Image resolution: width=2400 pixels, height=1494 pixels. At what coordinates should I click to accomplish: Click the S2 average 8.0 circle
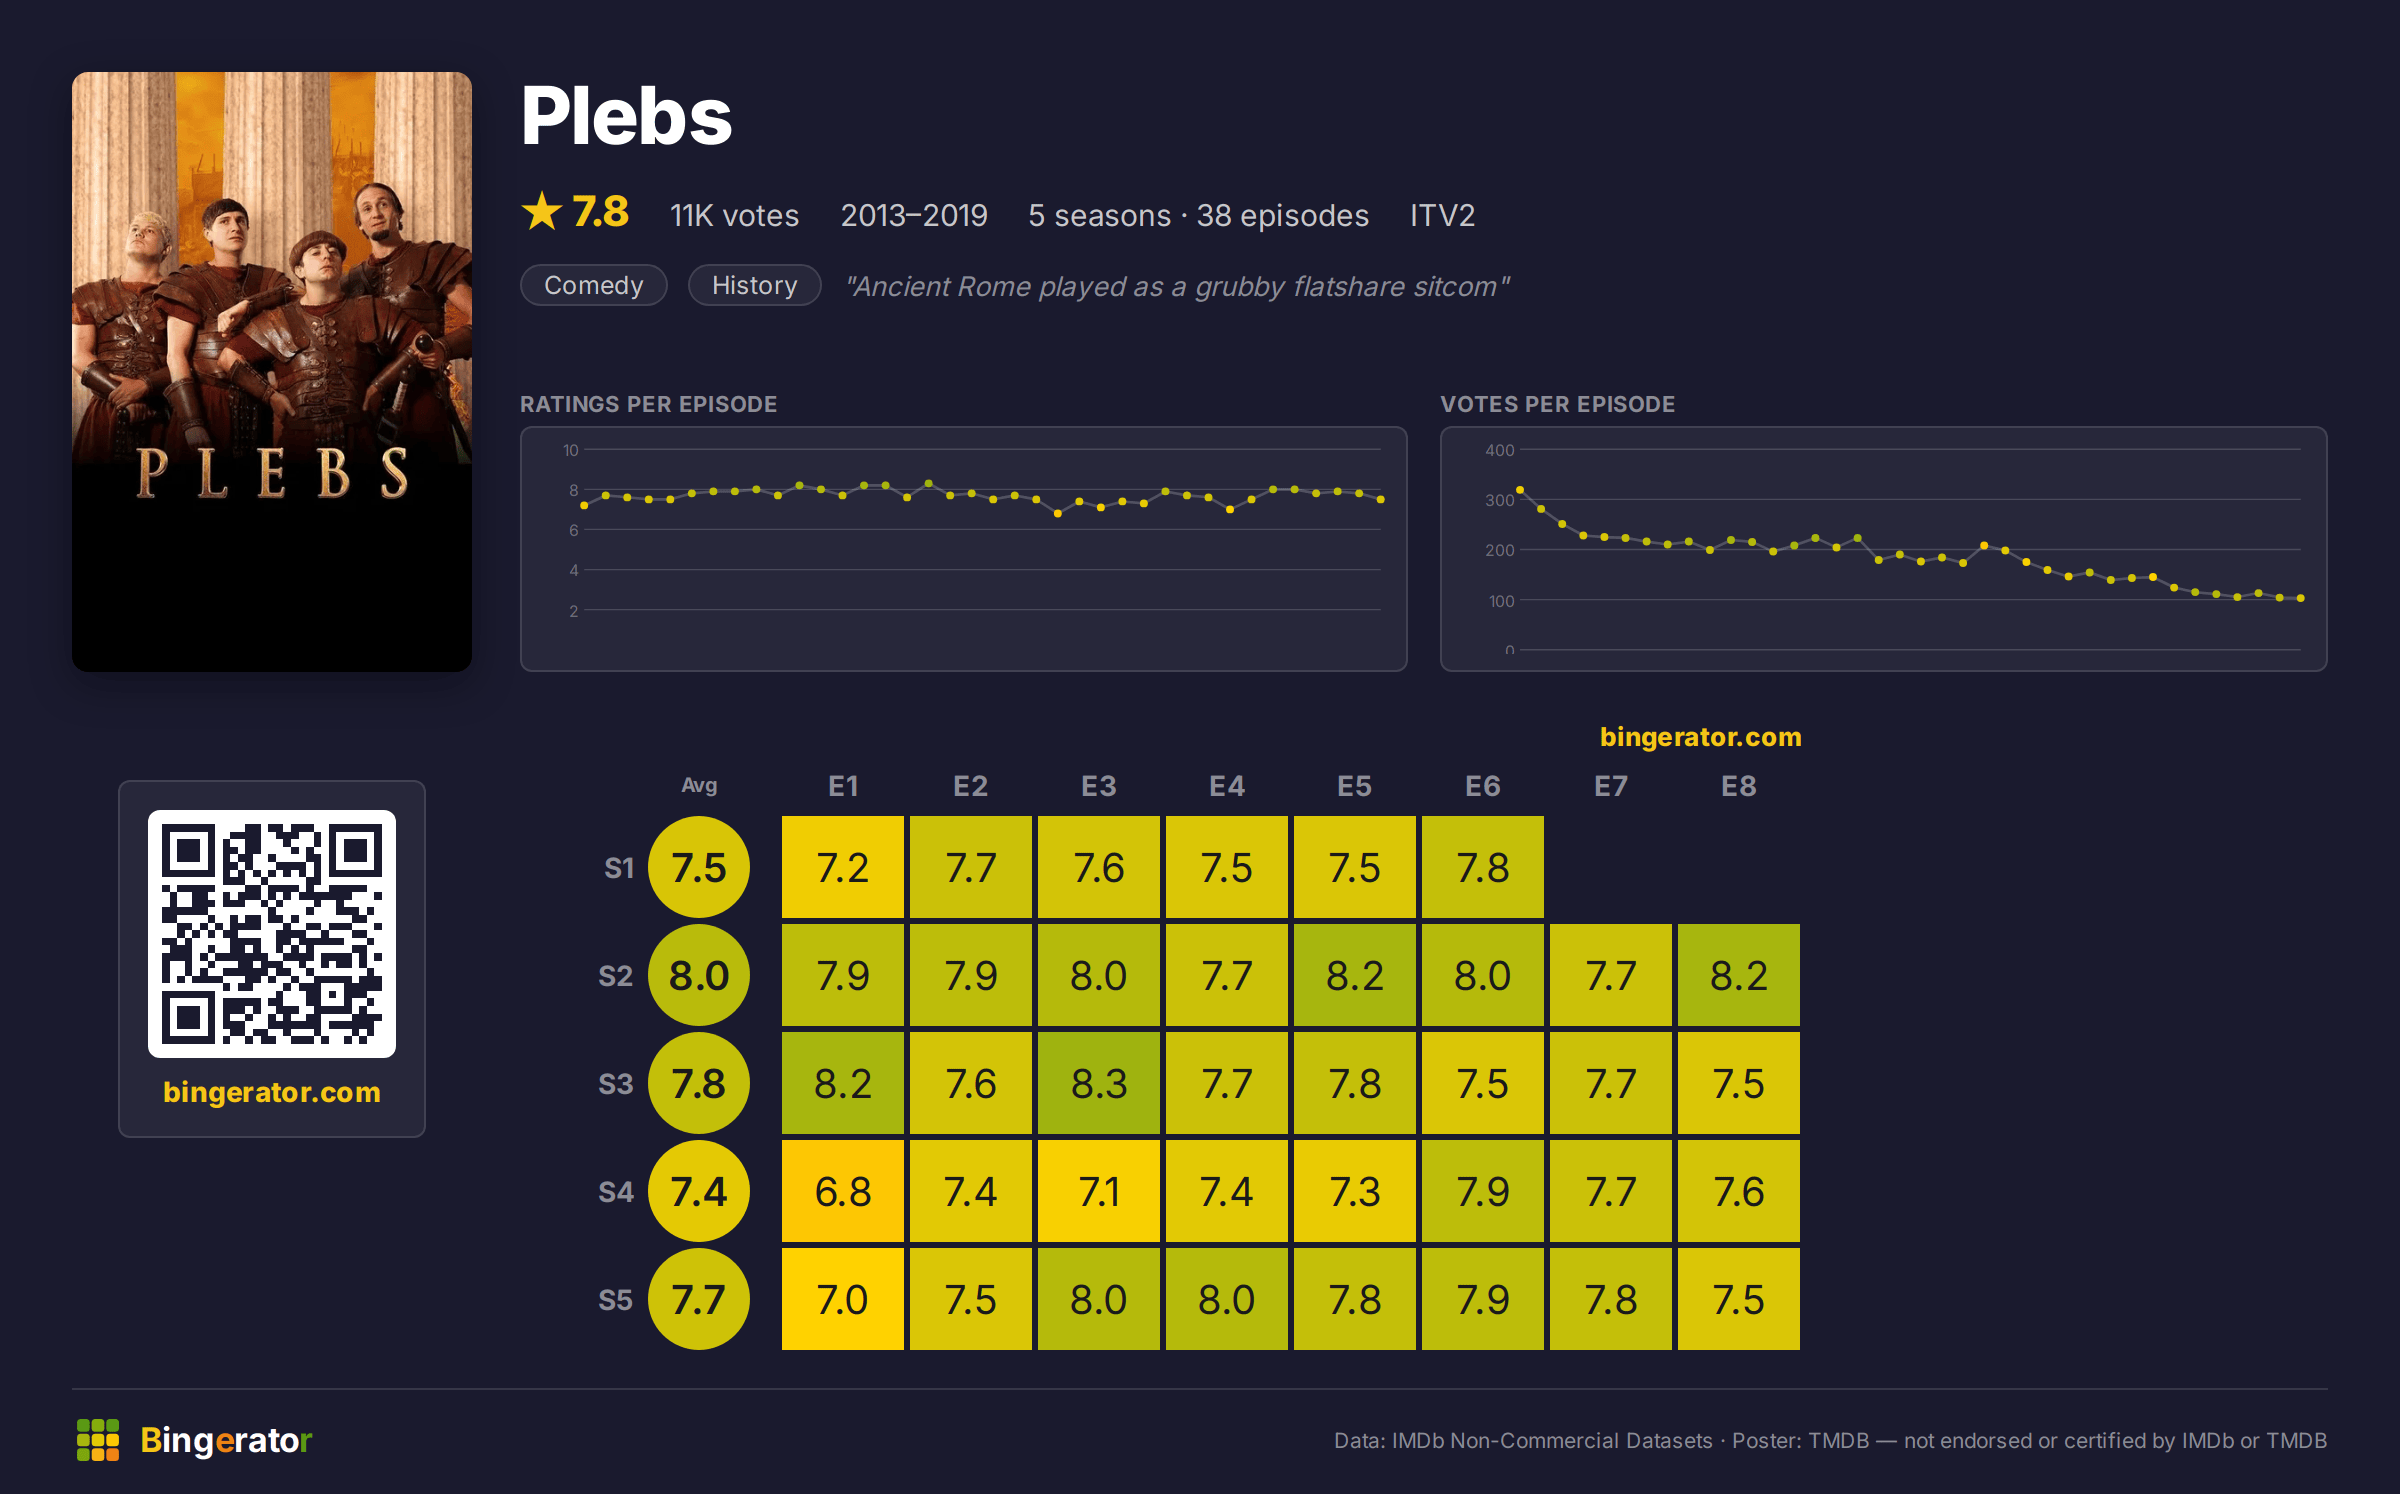pos(699,975)
